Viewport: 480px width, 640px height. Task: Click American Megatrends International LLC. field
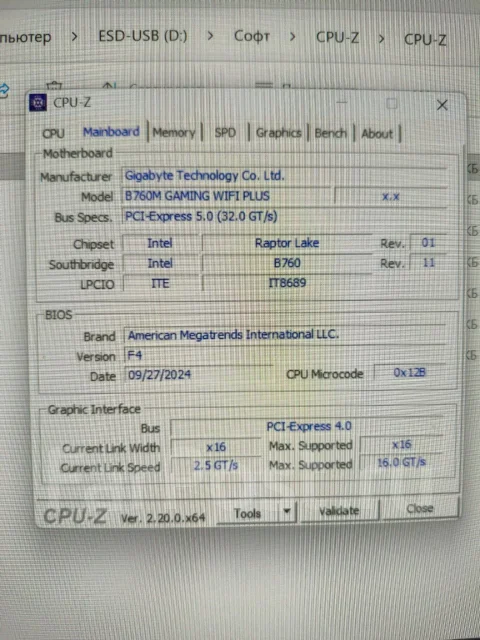(x=284, y=335)
